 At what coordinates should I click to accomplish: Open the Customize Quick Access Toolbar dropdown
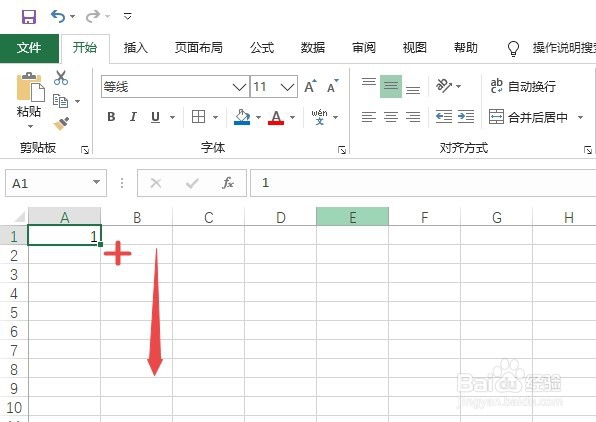click(x=128, y=16)
